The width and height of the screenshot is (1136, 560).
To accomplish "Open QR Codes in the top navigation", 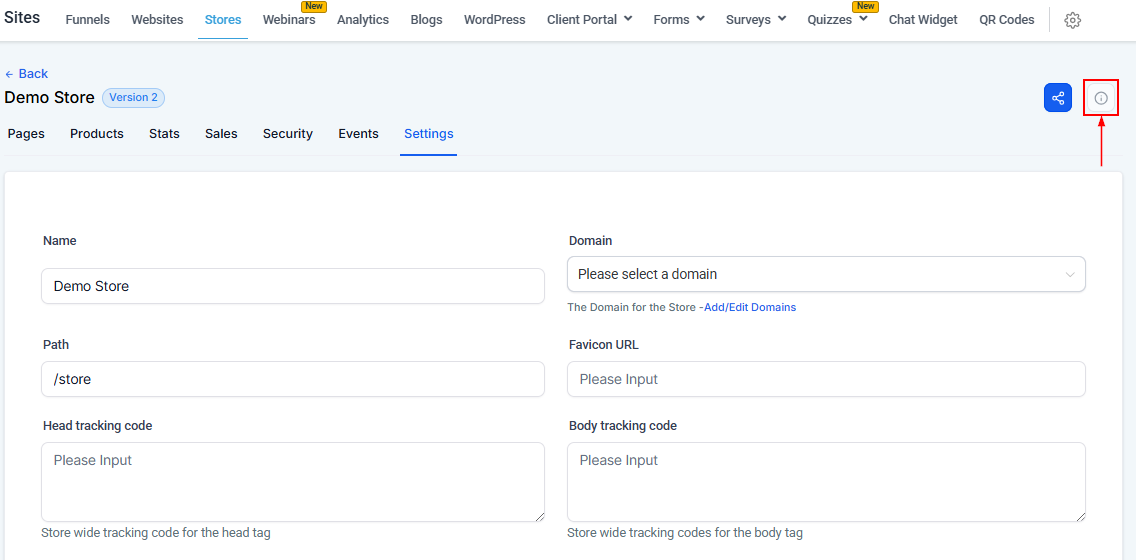I will (x=1006, y=20).
